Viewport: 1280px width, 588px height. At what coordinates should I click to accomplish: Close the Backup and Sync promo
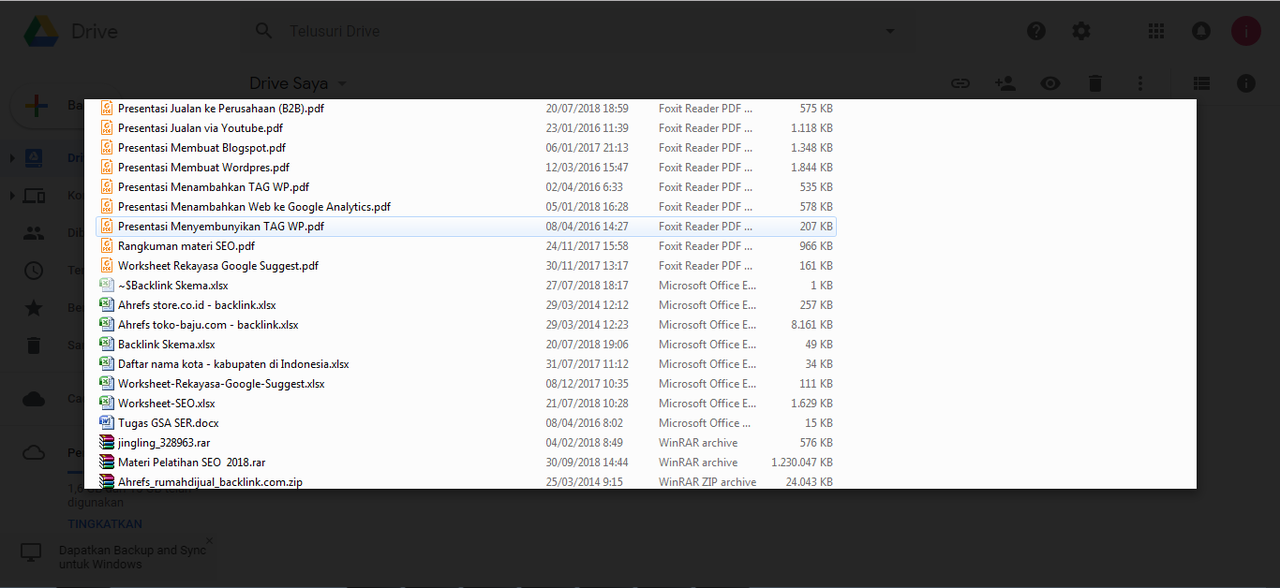click(x=209, y=541)
